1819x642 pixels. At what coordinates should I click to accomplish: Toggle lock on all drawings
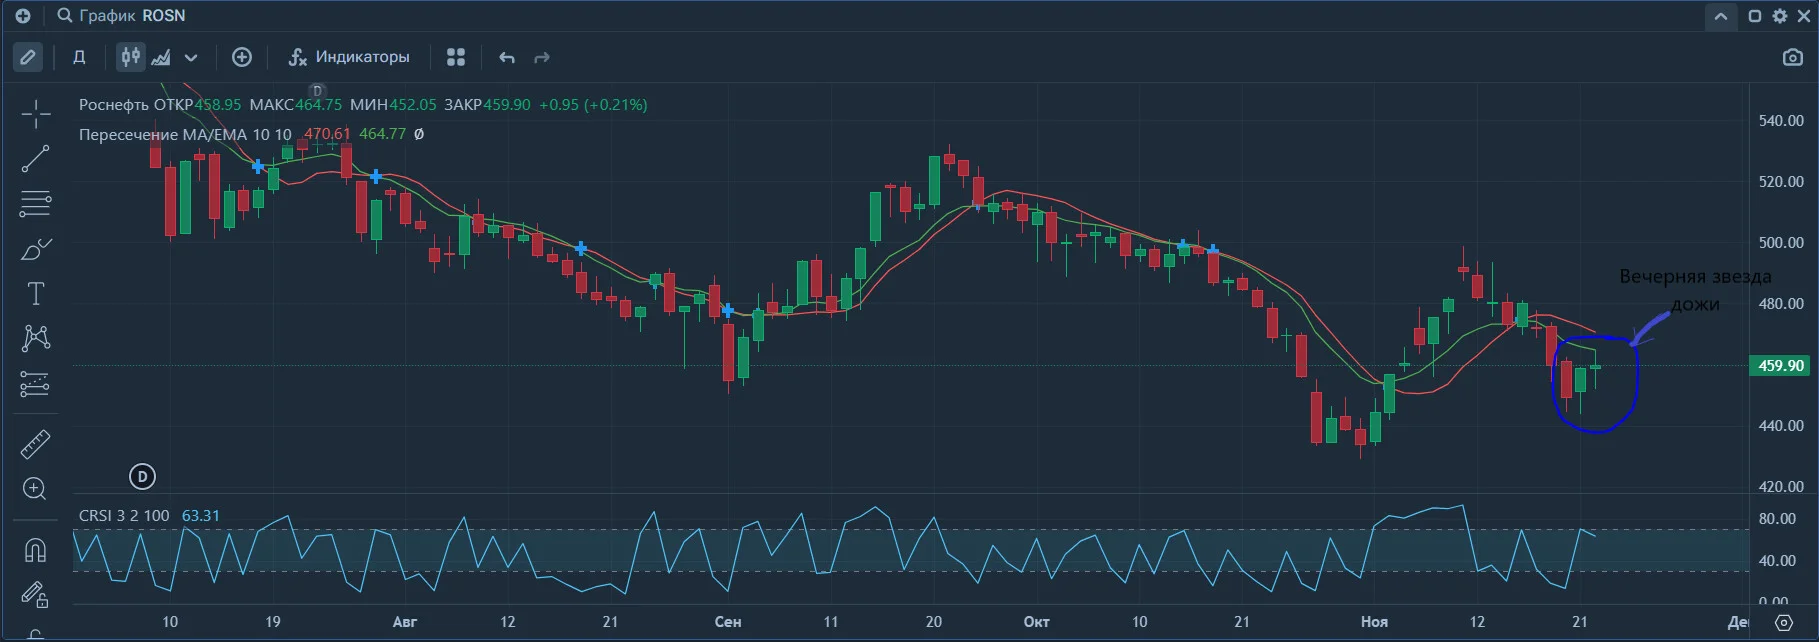click(x=36, y=595)
